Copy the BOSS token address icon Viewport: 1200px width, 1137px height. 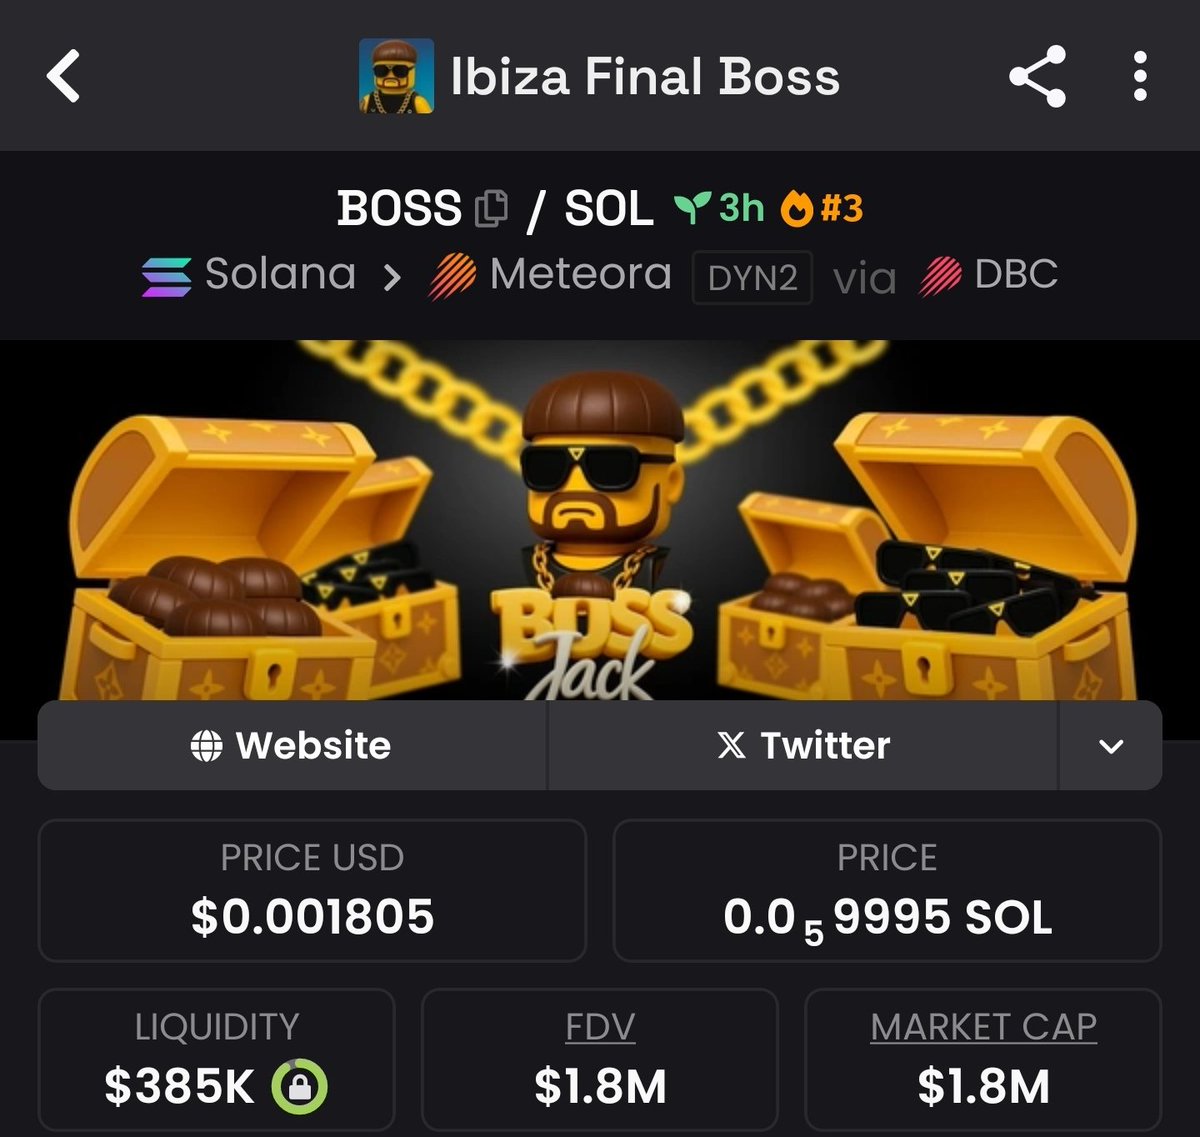coord(491,208)
